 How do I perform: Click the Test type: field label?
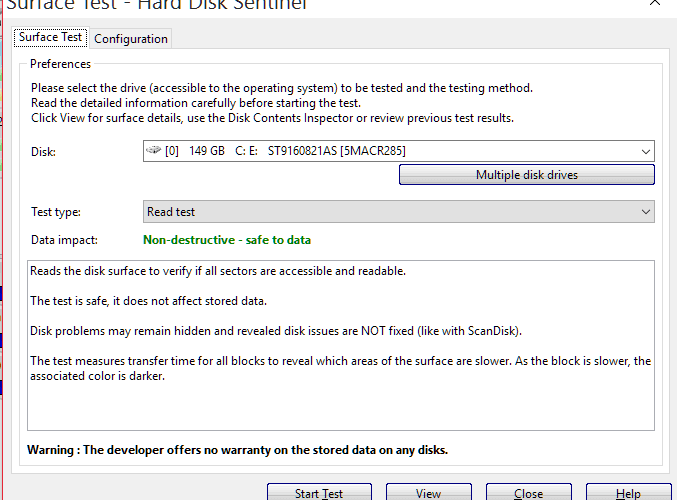[x=56, y=212]
